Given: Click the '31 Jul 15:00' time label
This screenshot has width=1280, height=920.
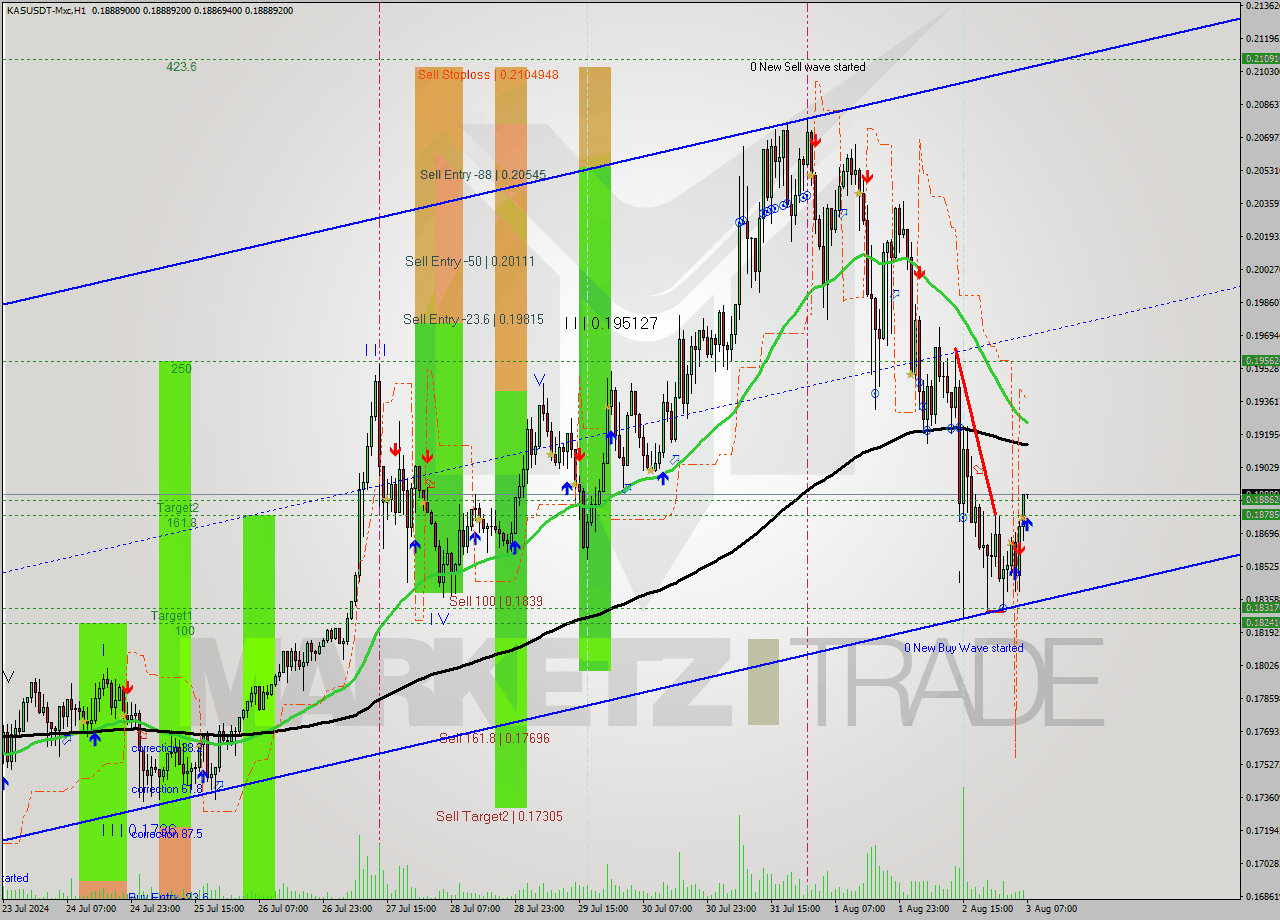Looking at the screenshot, I should (x=795, y=909).
